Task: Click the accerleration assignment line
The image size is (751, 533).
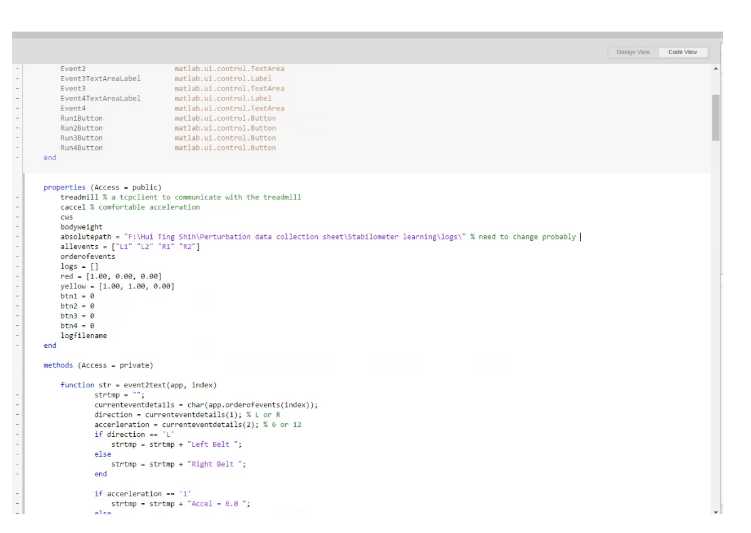Action: coord(198,425)
